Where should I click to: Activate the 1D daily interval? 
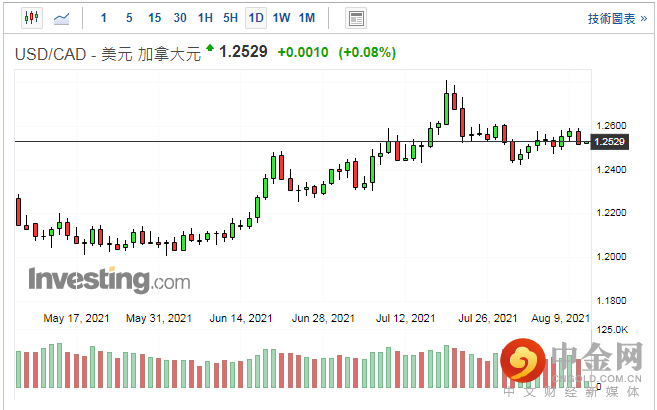[256, 18]
